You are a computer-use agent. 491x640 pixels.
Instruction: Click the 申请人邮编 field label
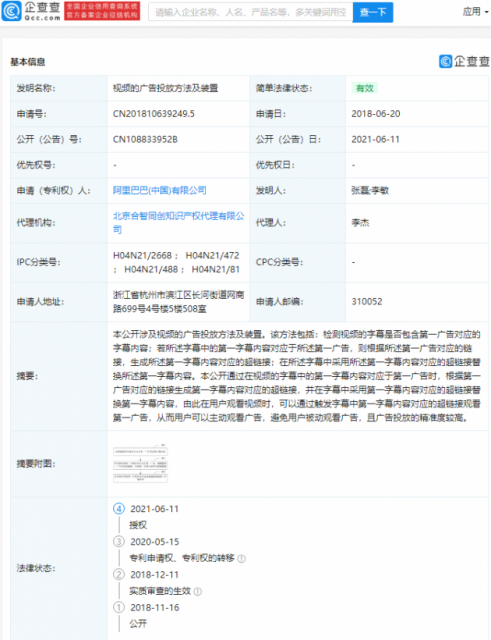(280, 302)
